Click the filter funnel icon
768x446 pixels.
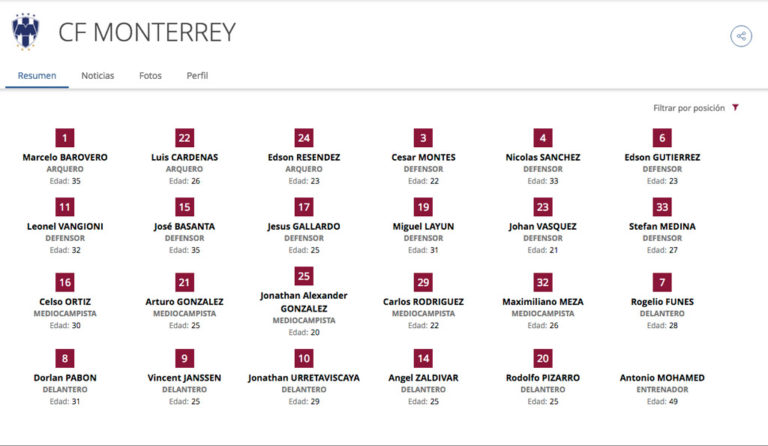(735, 108)
